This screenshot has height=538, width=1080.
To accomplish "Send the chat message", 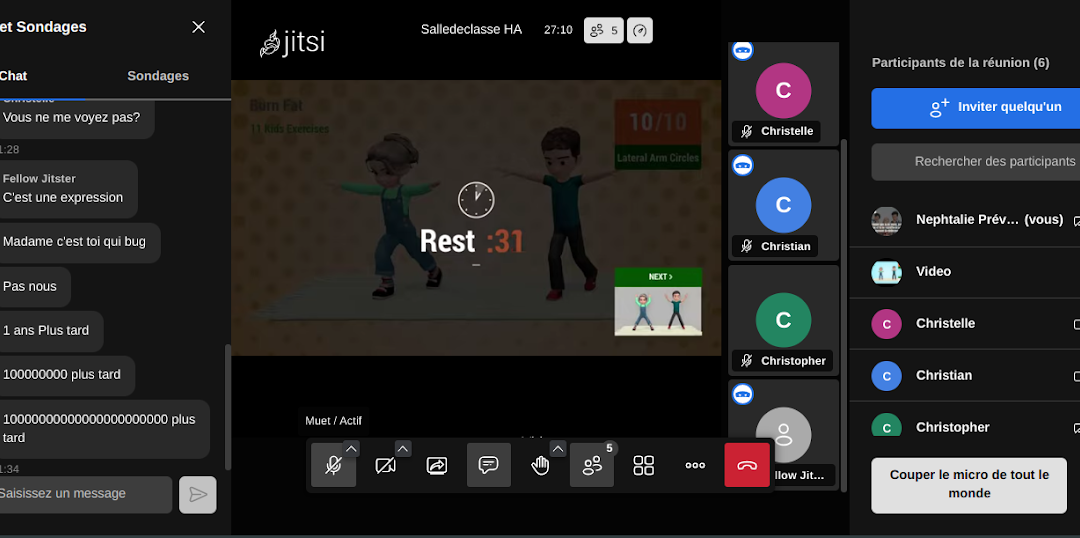I will (x=198, y=495).
